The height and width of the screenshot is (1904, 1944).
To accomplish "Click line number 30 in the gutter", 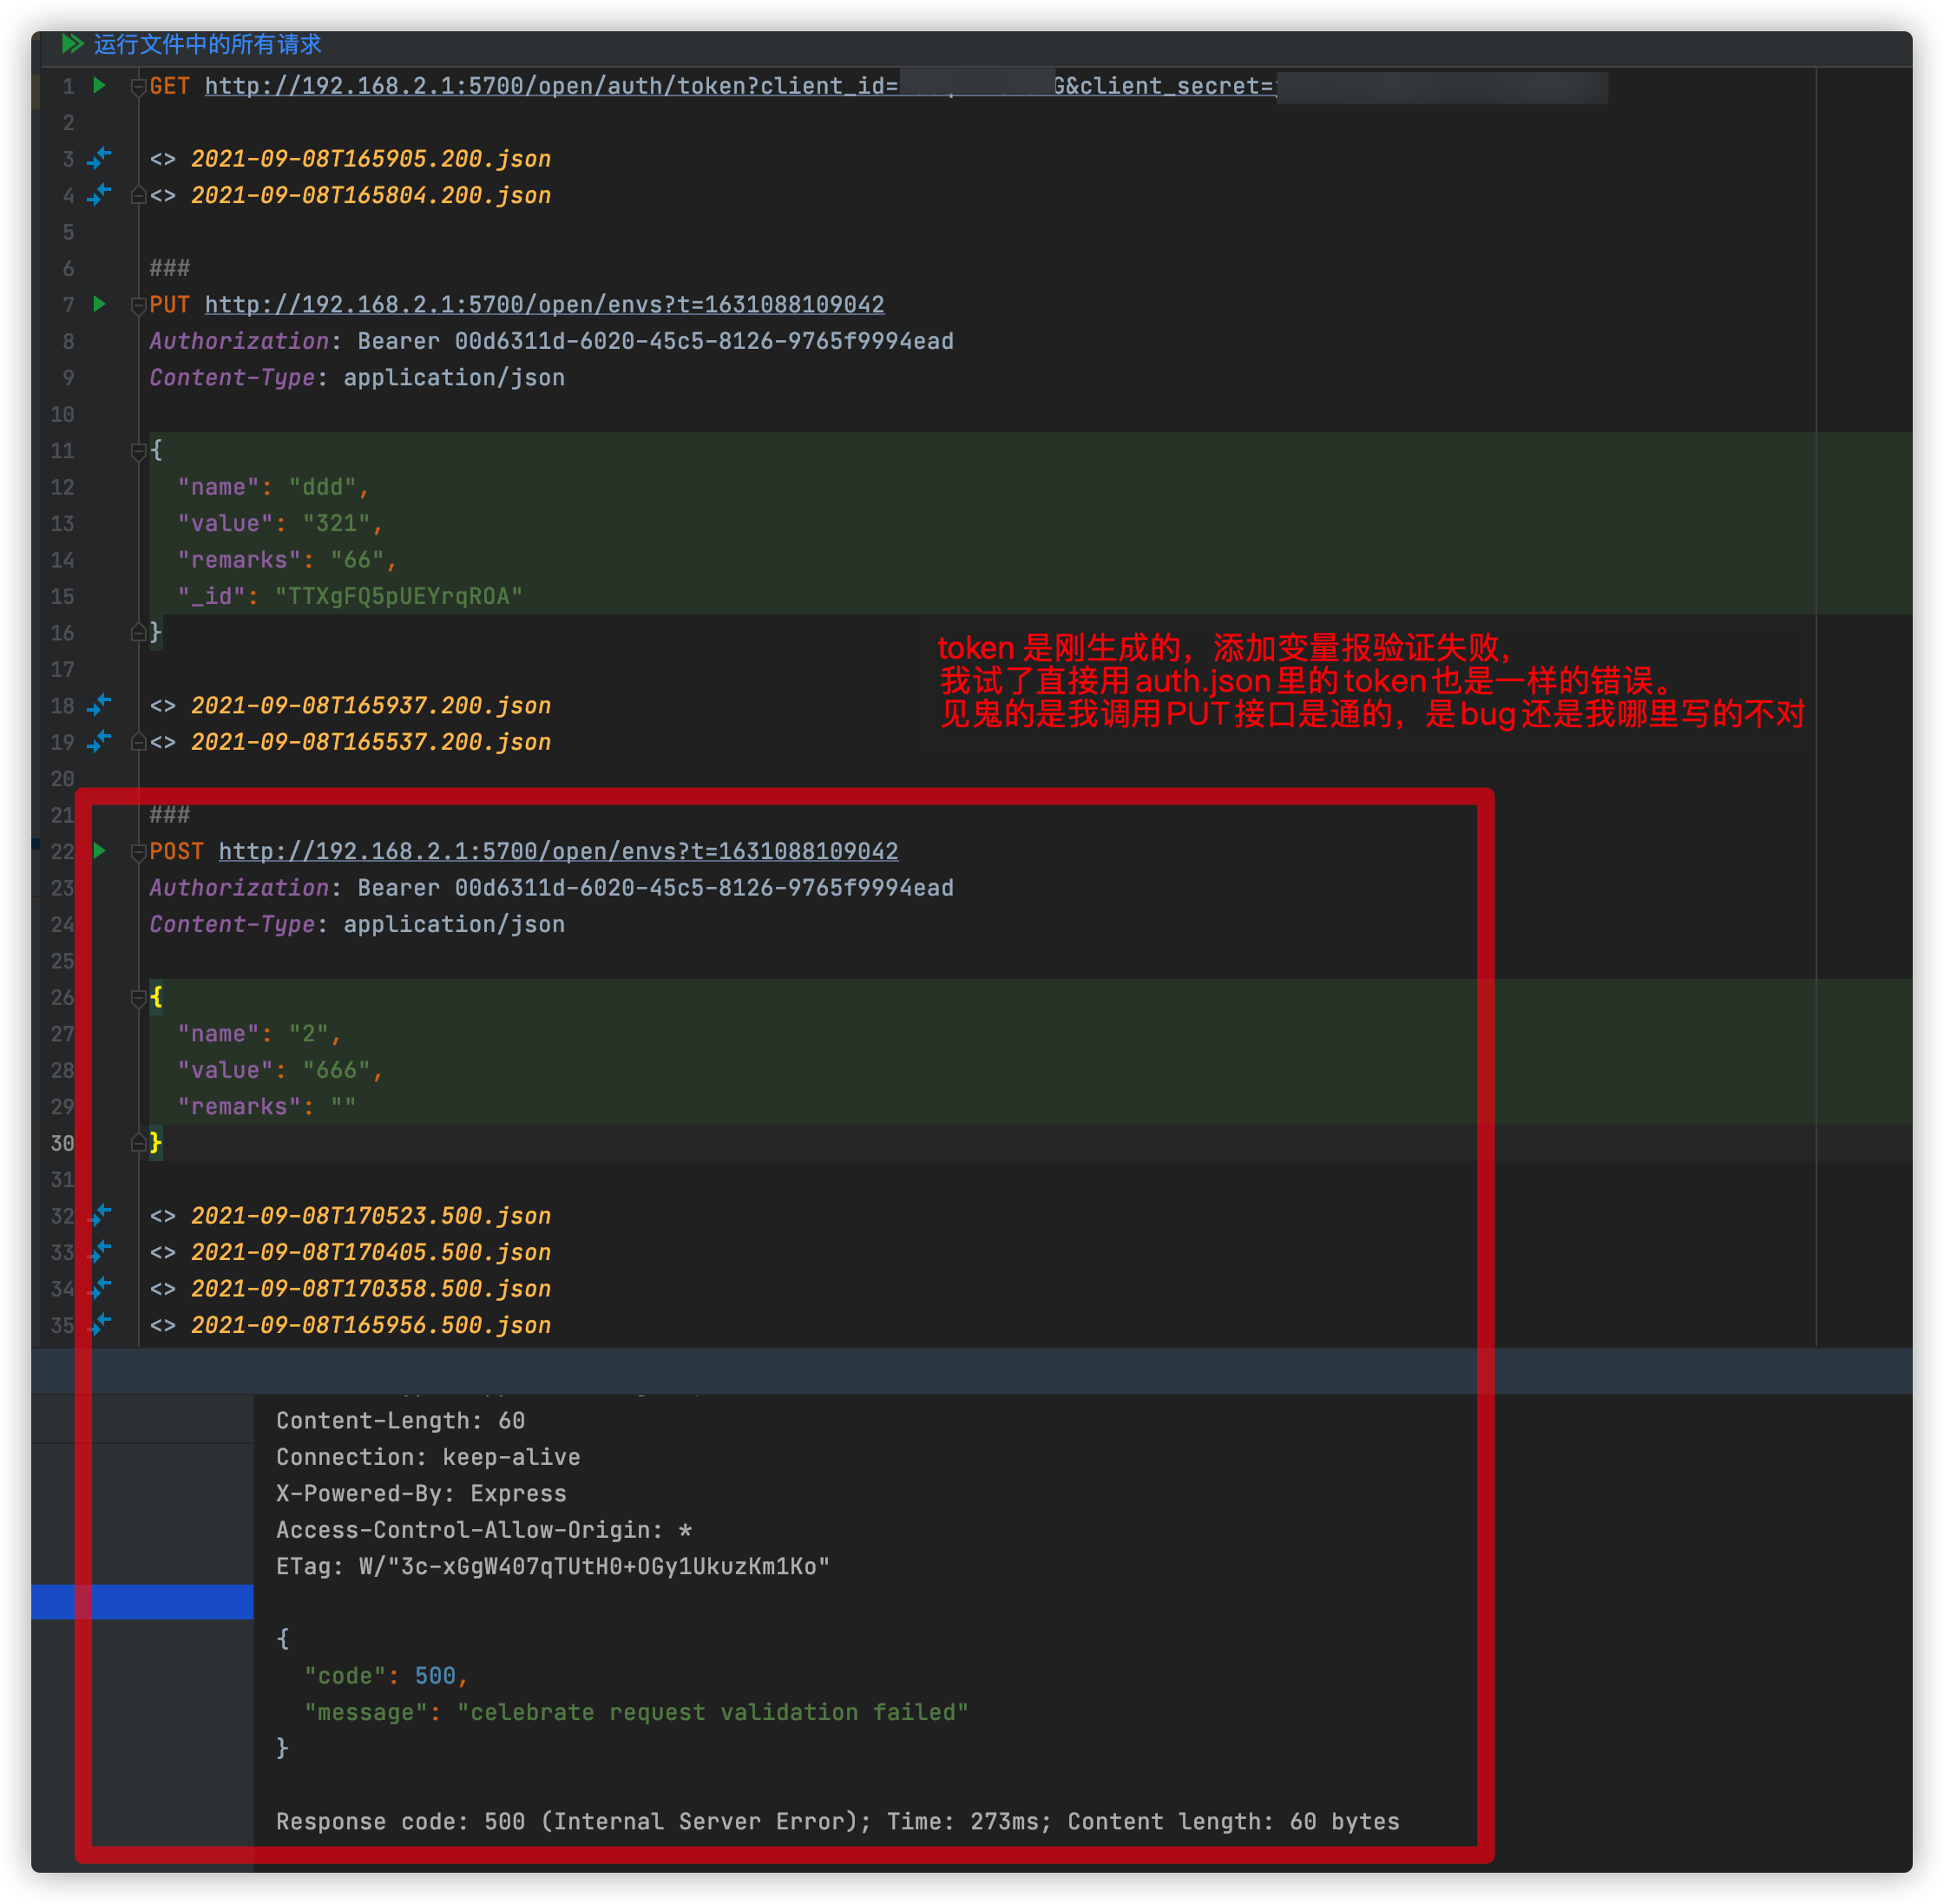I will point(62,1143).
